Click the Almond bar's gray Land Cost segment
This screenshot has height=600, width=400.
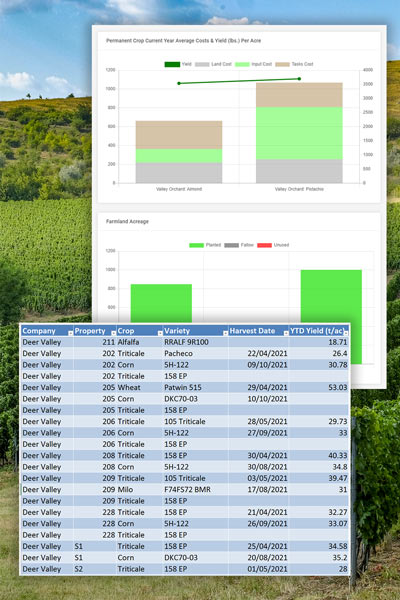tap(179, 173)
